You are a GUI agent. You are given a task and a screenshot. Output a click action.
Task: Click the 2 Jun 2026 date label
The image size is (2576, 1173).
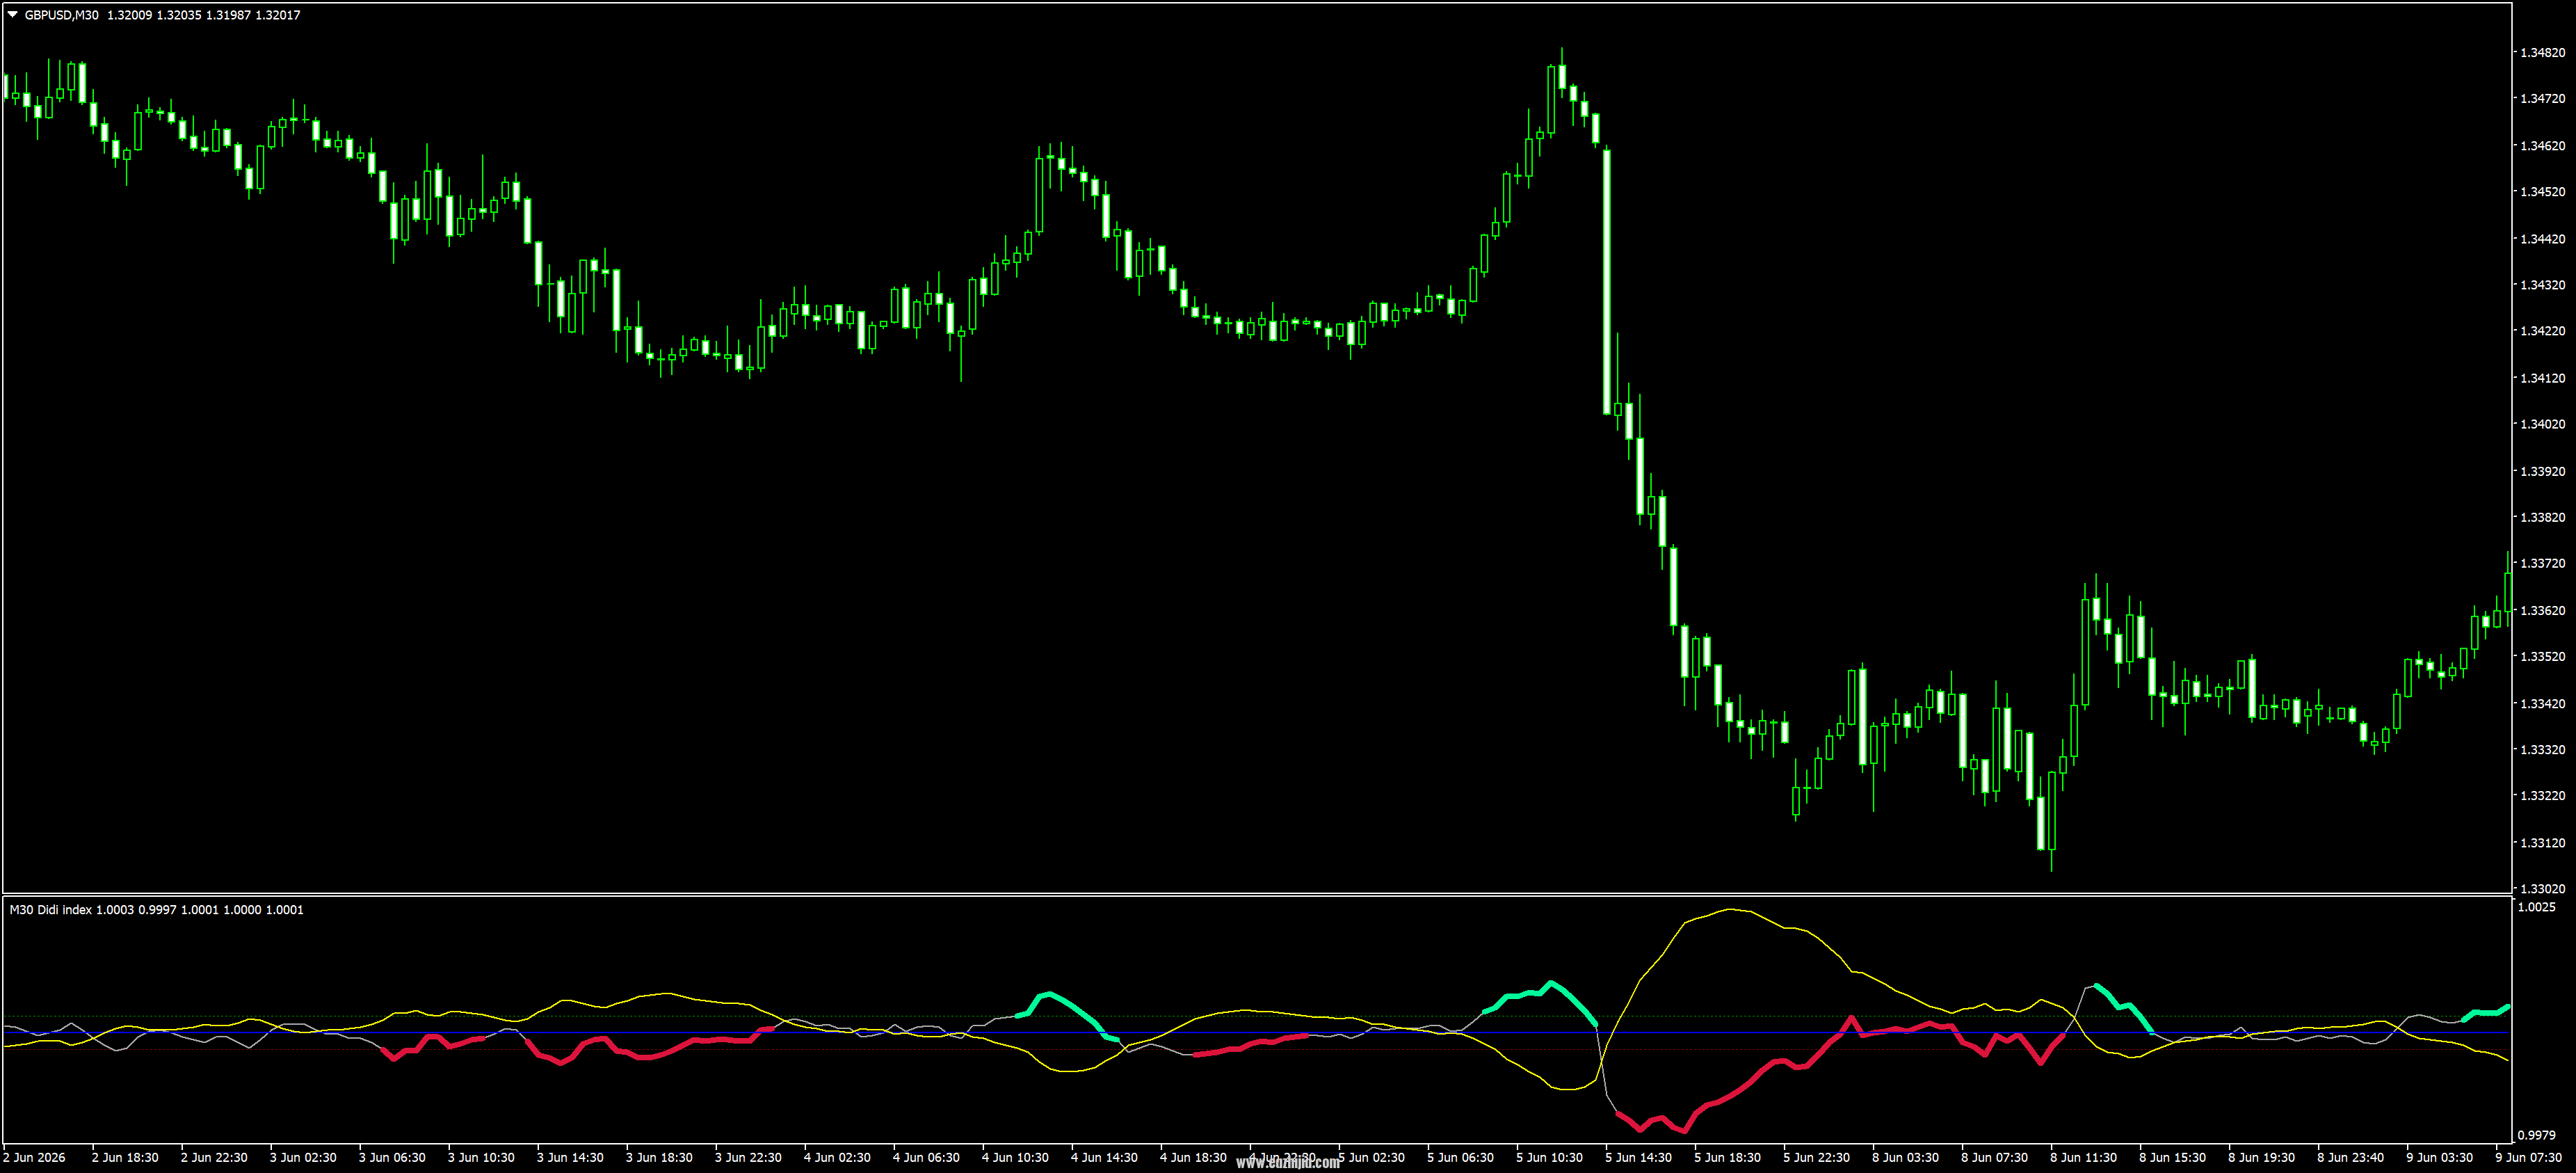click(x=34, y=1157)
